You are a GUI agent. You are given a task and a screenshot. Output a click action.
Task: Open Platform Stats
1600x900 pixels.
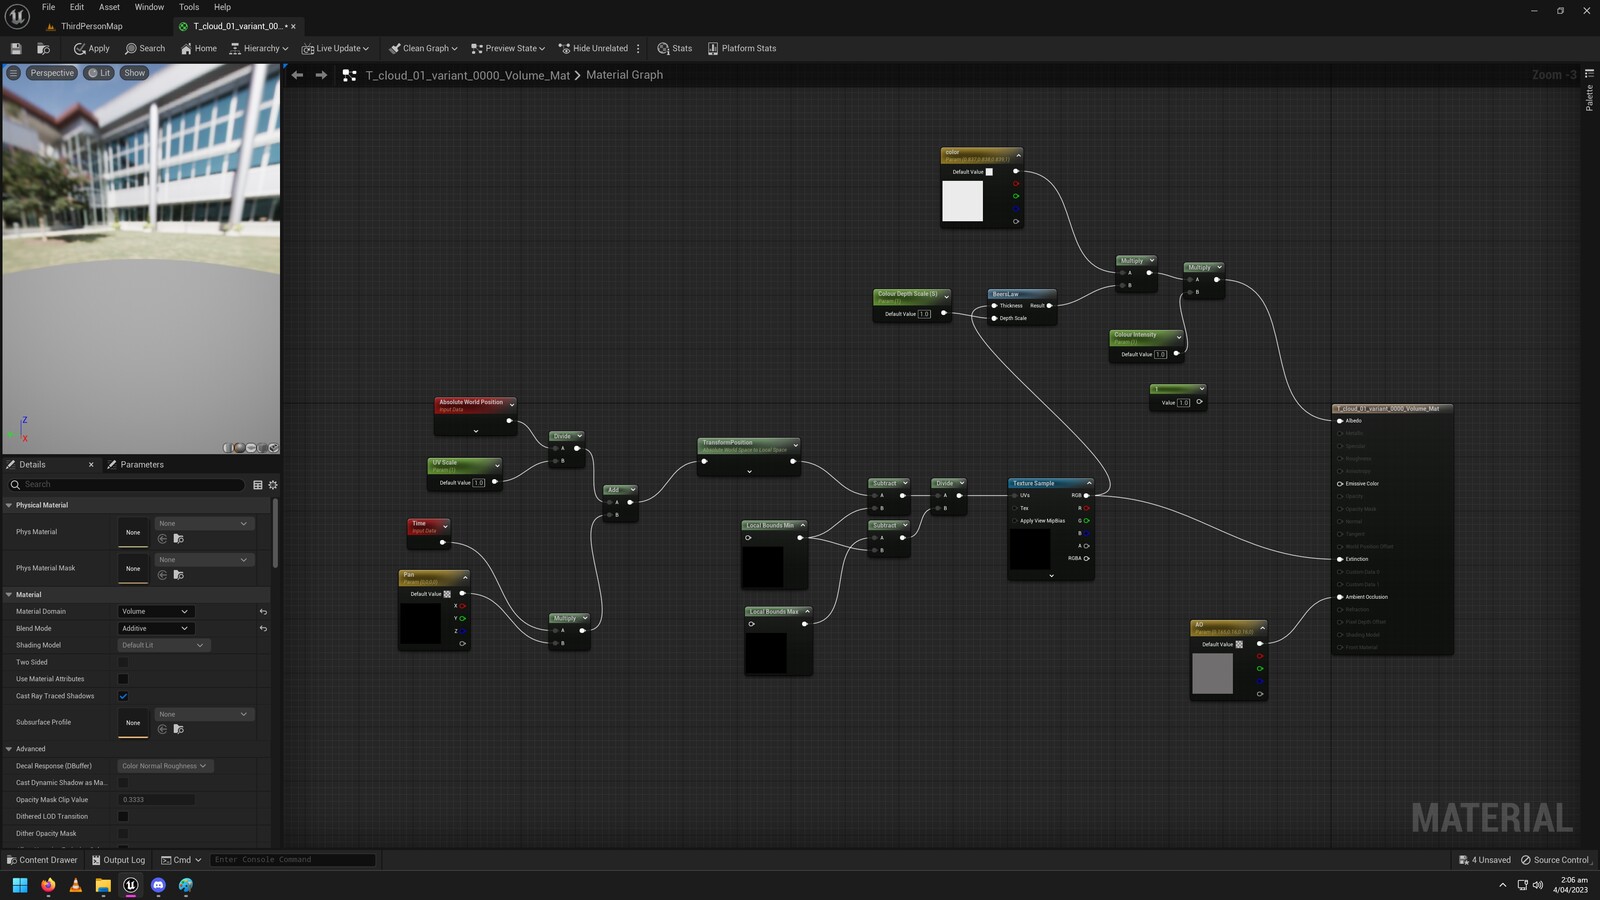743,48
